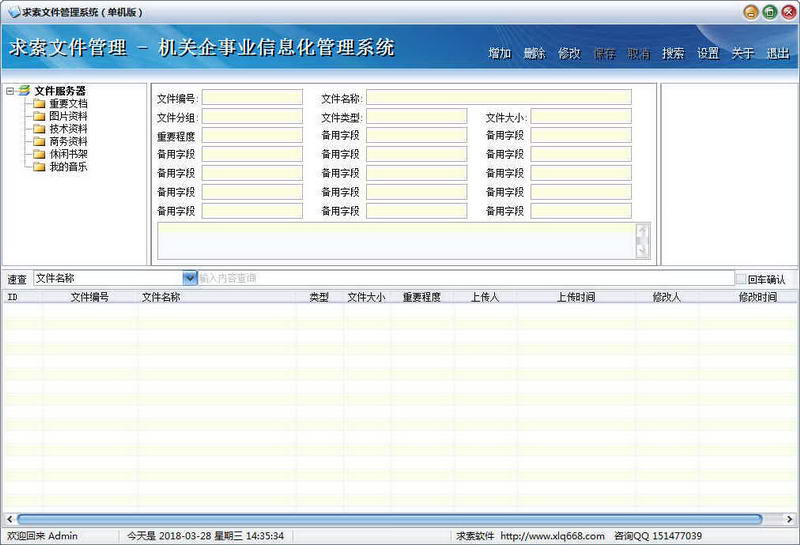Focus the 文件名称 input field

[498, 97]
